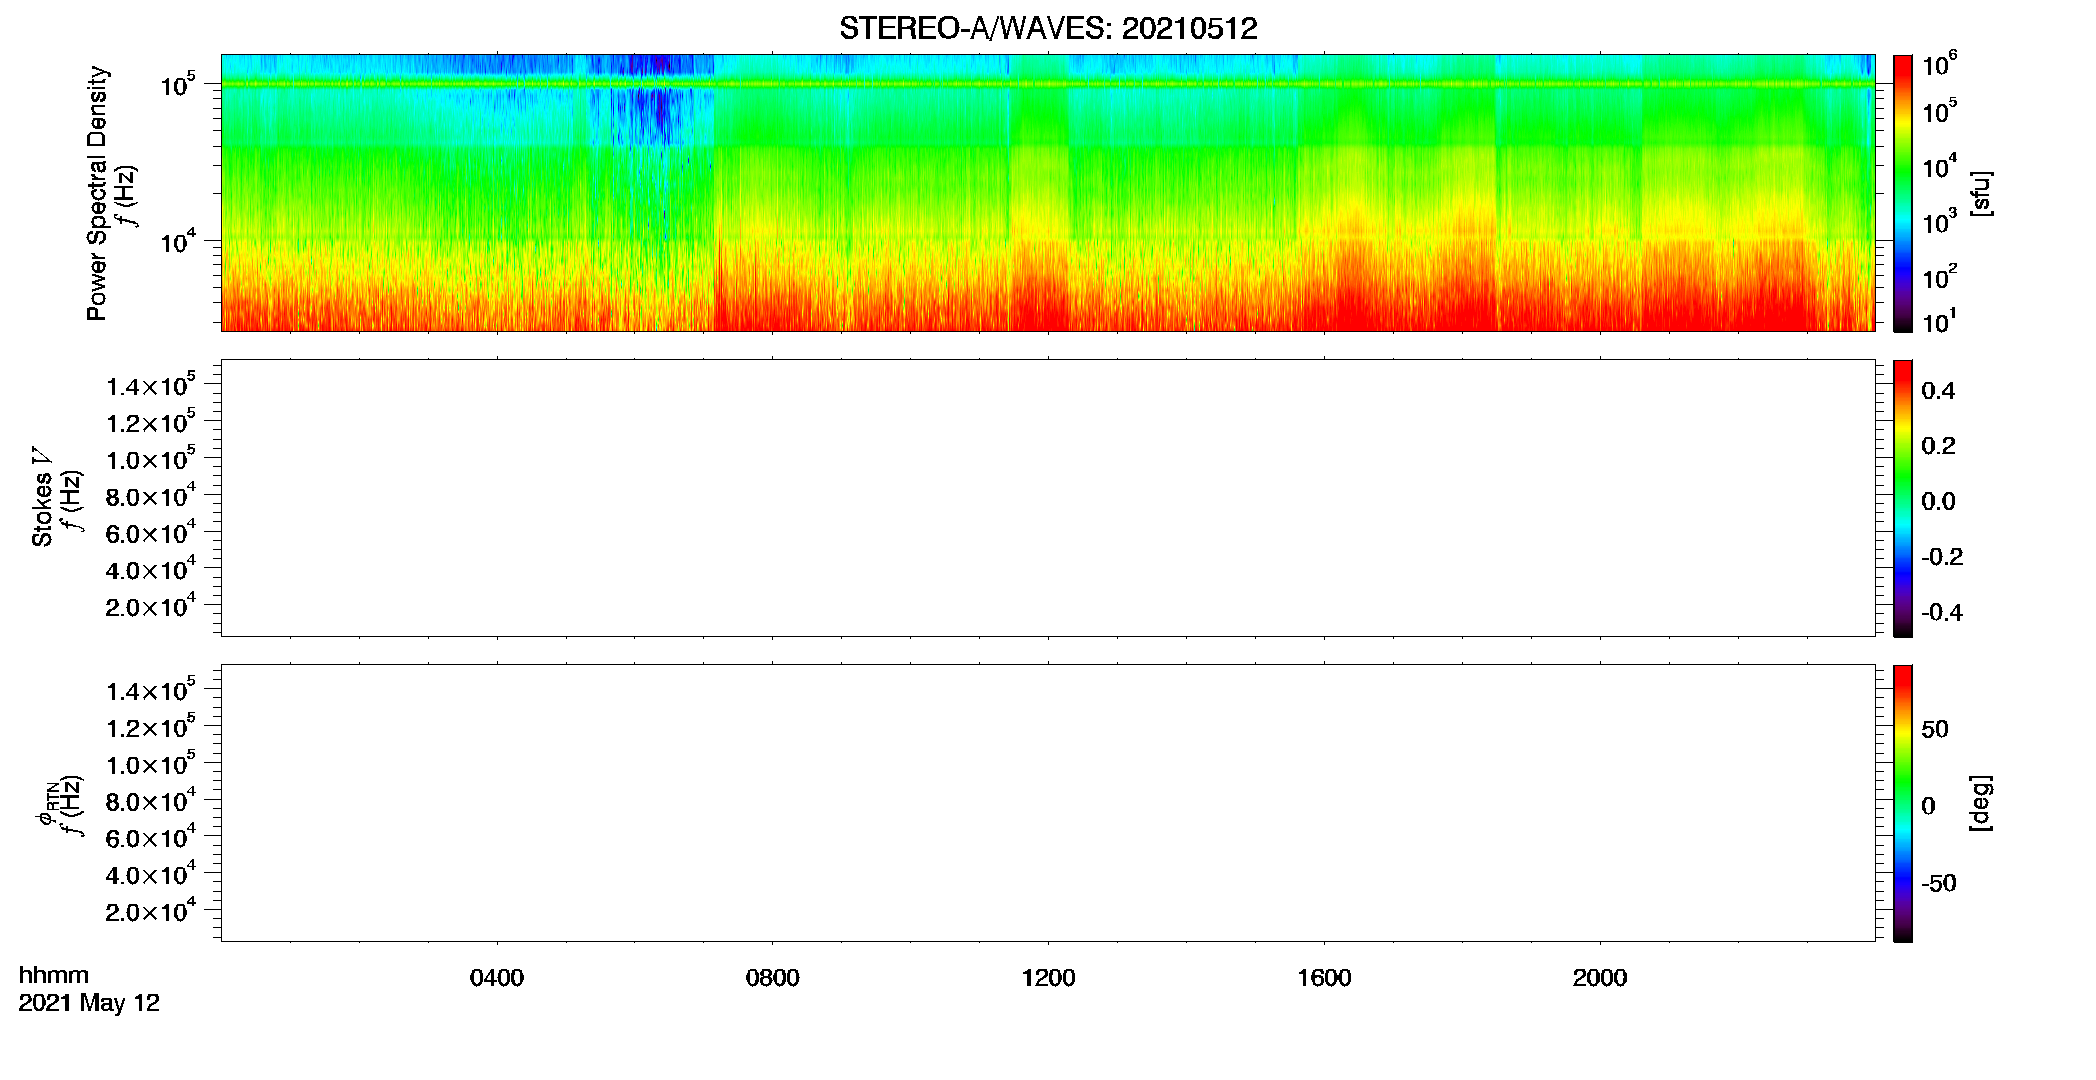The height and width of the screenshot is (1080, 2096).
Task: Click the 0.4 value on Stokes V colorbar
Action: (1938, 391)
